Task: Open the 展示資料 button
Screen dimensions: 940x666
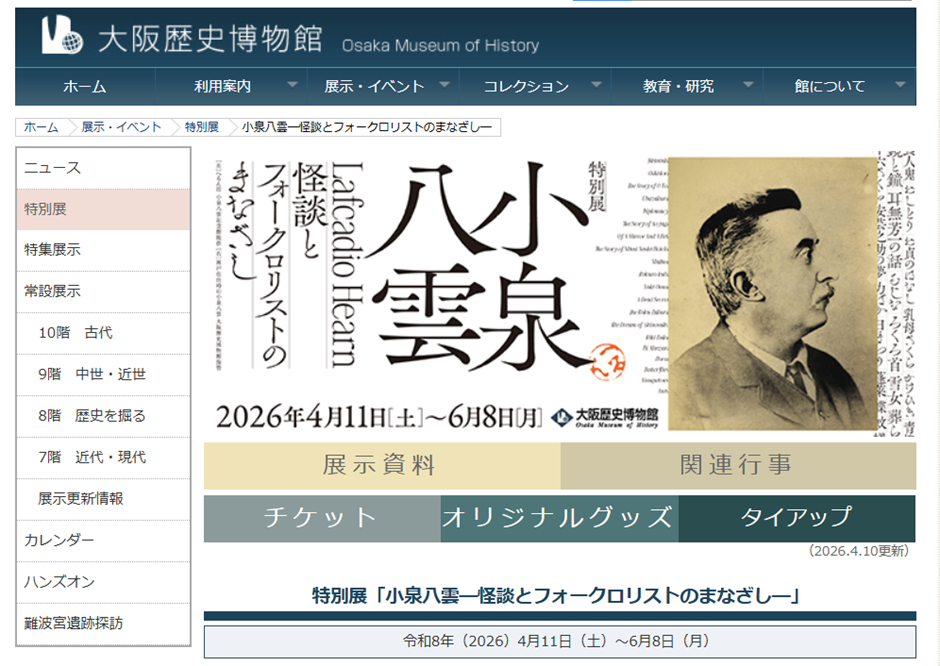Action: [382, 466]
